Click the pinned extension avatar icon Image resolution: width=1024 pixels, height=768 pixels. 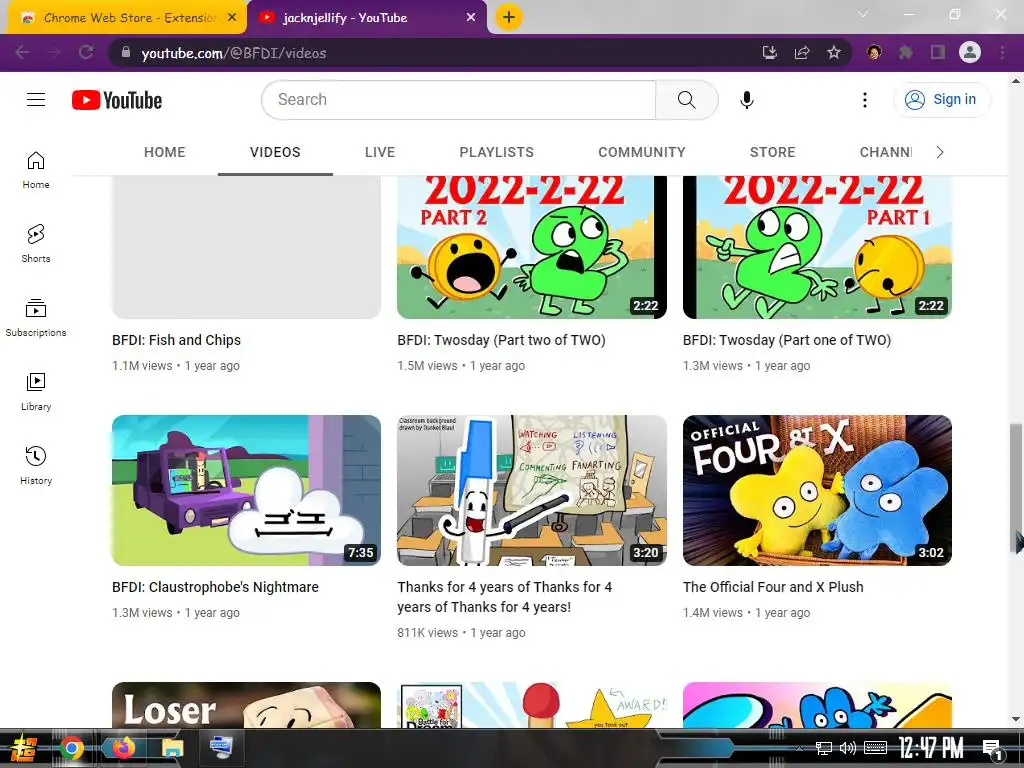(x=874, y=52)
